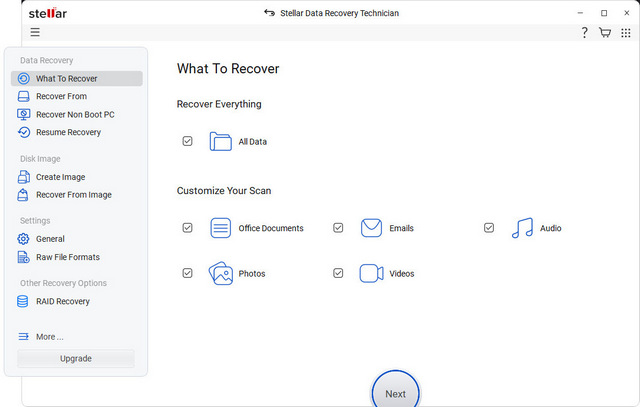Click the Upgrade button
The image size is (640, 407).
(75, 358)
